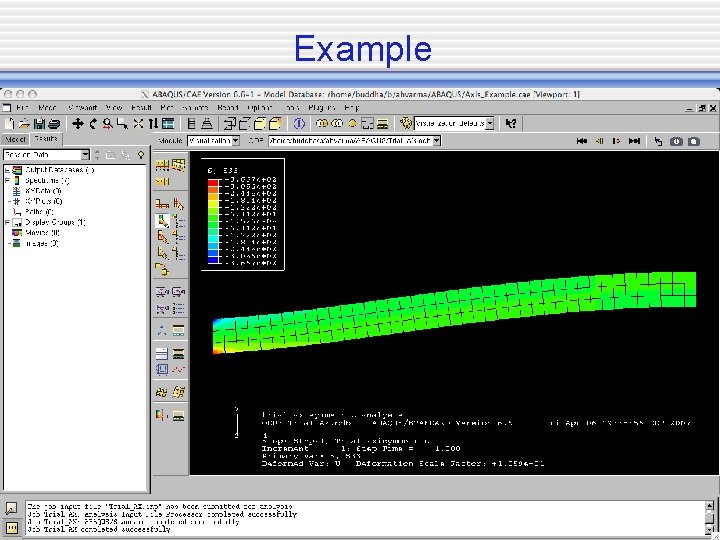
Task: Switch to the Model tab
Action: coord(15,139)
